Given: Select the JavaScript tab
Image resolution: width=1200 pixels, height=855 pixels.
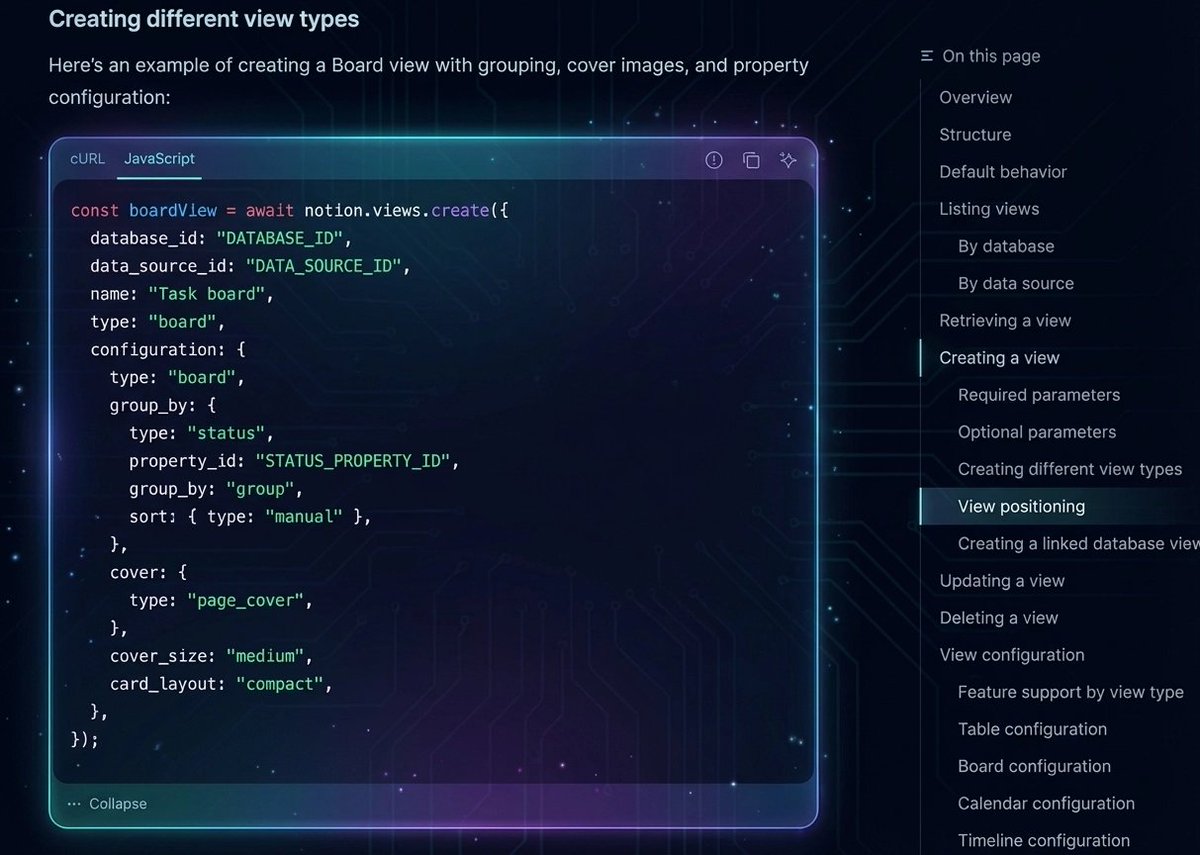Looking at the screenshot, I should pos(159,158).
